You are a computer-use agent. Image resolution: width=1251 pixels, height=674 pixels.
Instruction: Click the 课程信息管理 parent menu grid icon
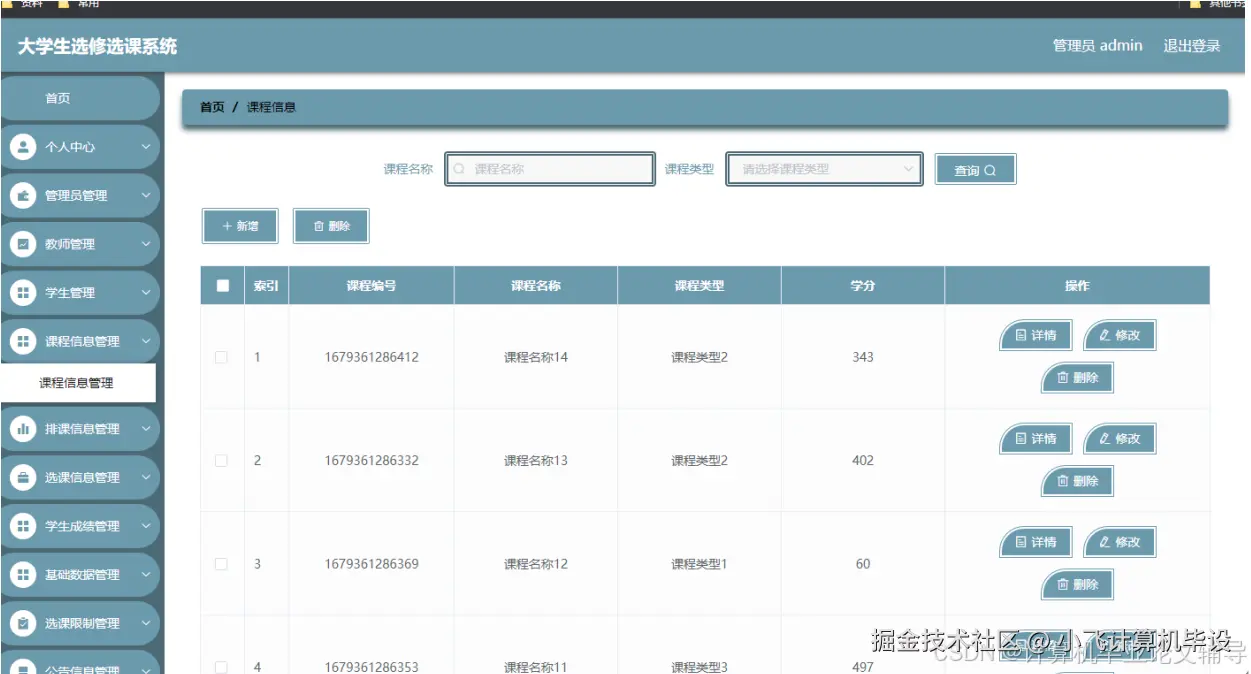click(23, 341)
